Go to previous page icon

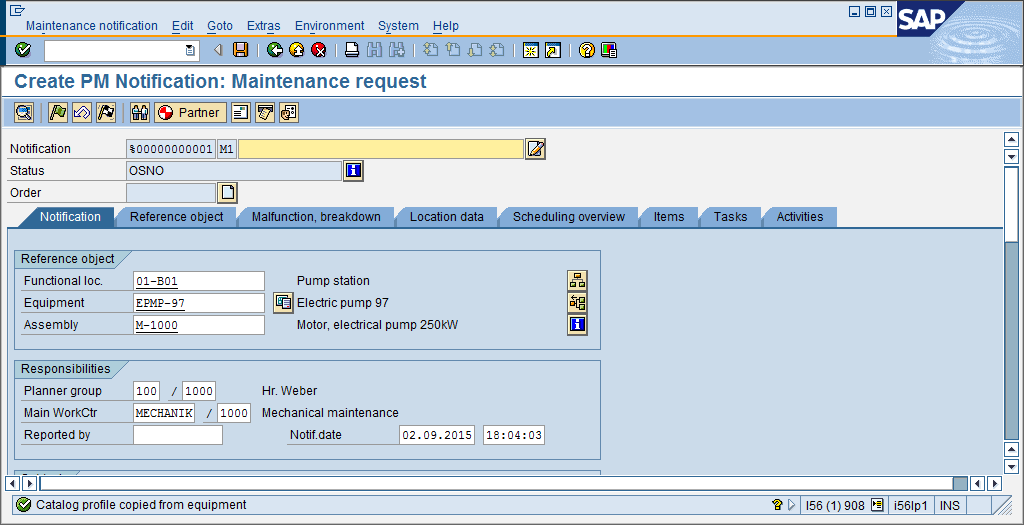[453, 50]
